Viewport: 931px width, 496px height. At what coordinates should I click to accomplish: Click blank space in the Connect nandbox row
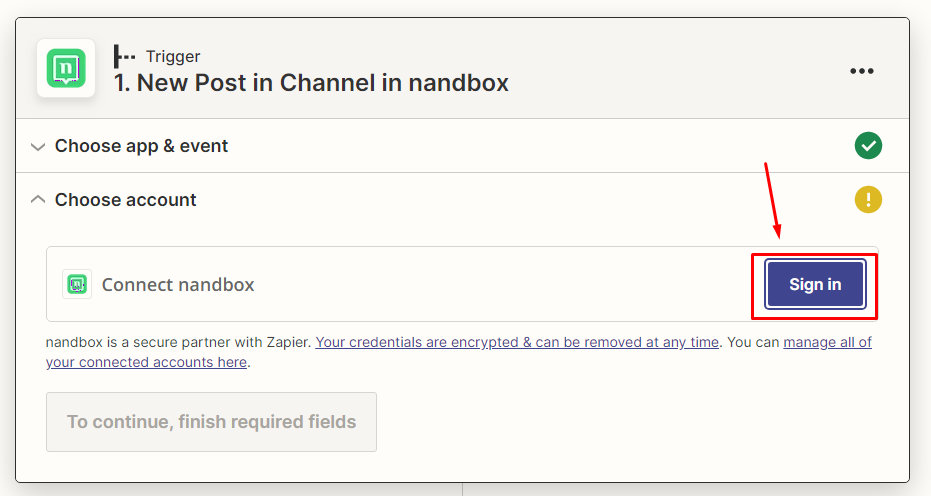coord(500,285)
